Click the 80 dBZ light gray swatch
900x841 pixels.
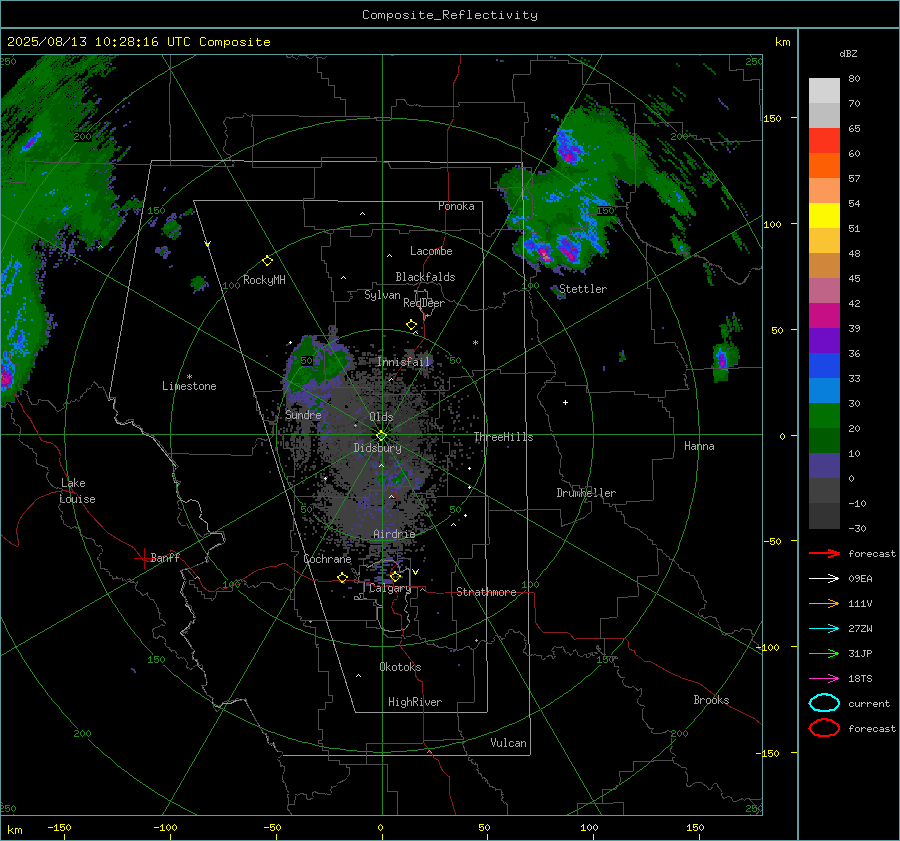pos(824,90)
